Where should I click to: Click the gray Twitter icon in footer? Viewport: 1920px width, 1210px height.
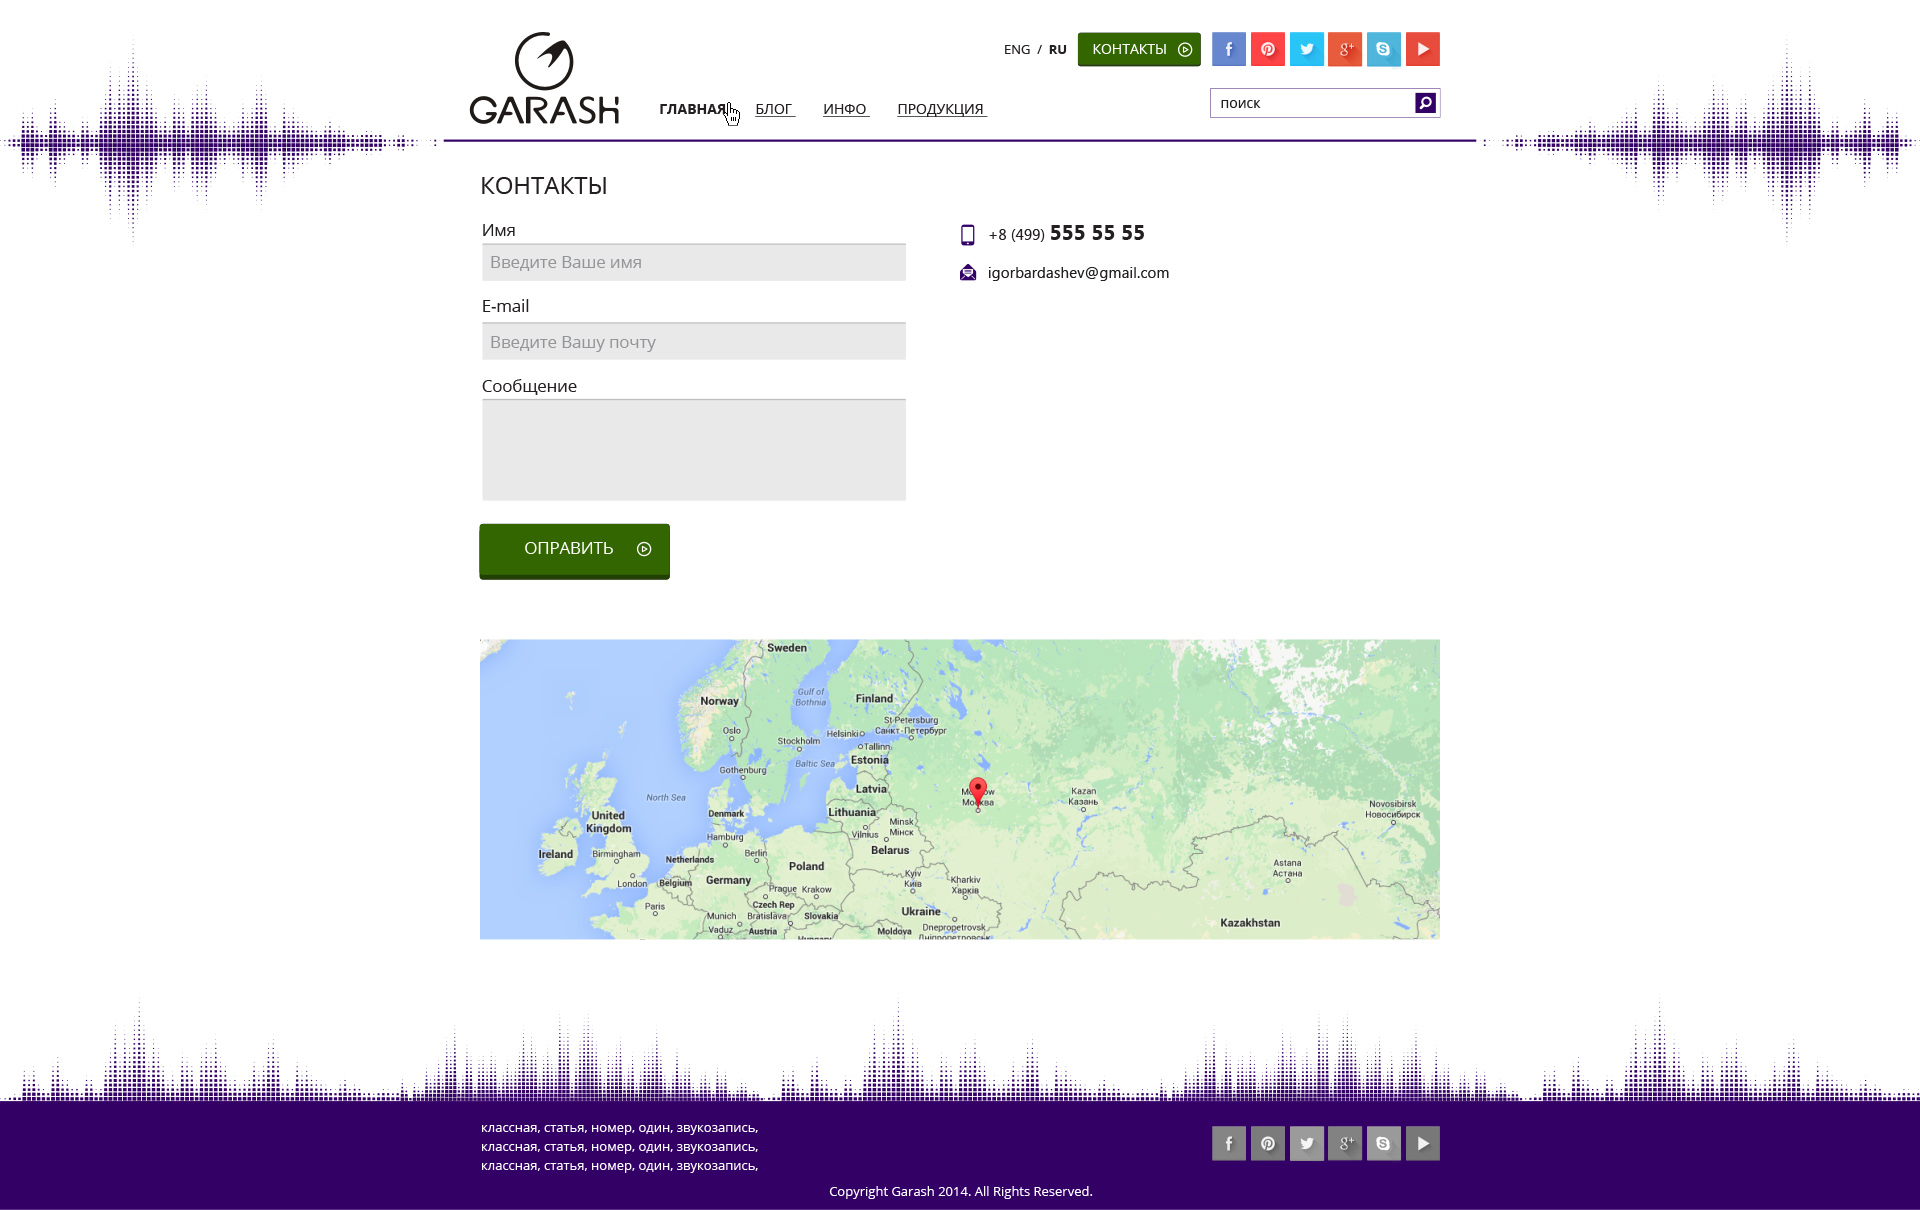click(1306, 1143)
